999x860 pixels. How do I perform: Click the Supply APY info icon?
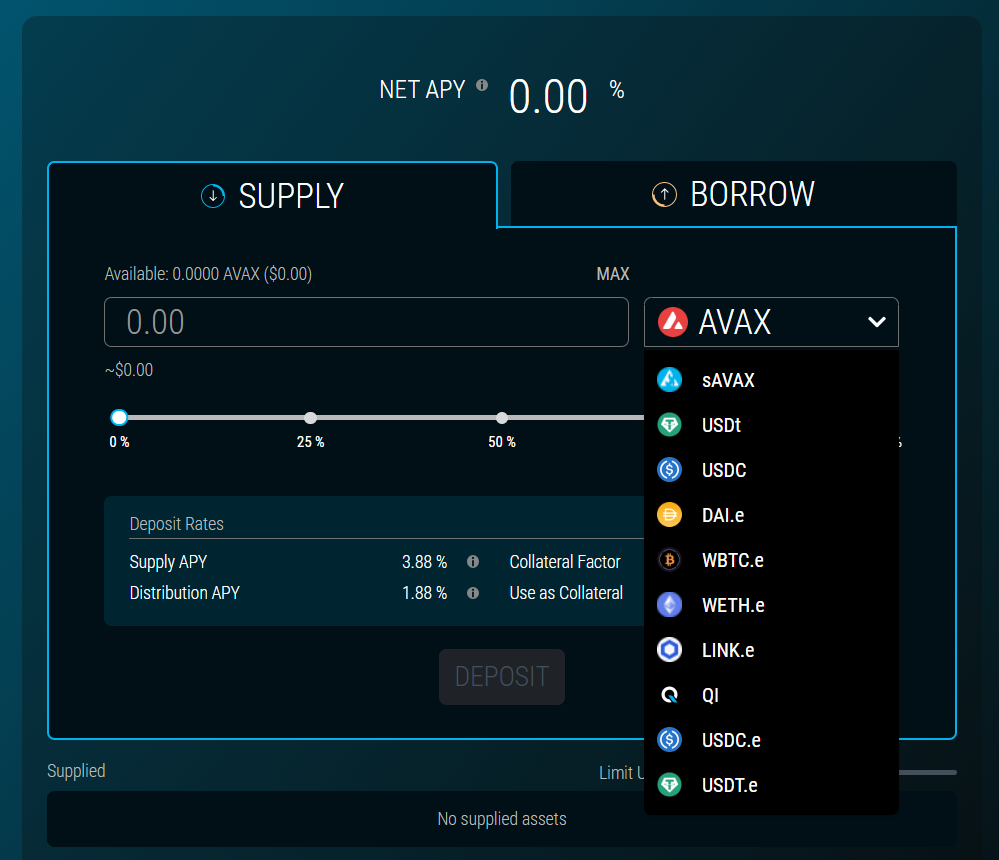click(x=473, y=562)
